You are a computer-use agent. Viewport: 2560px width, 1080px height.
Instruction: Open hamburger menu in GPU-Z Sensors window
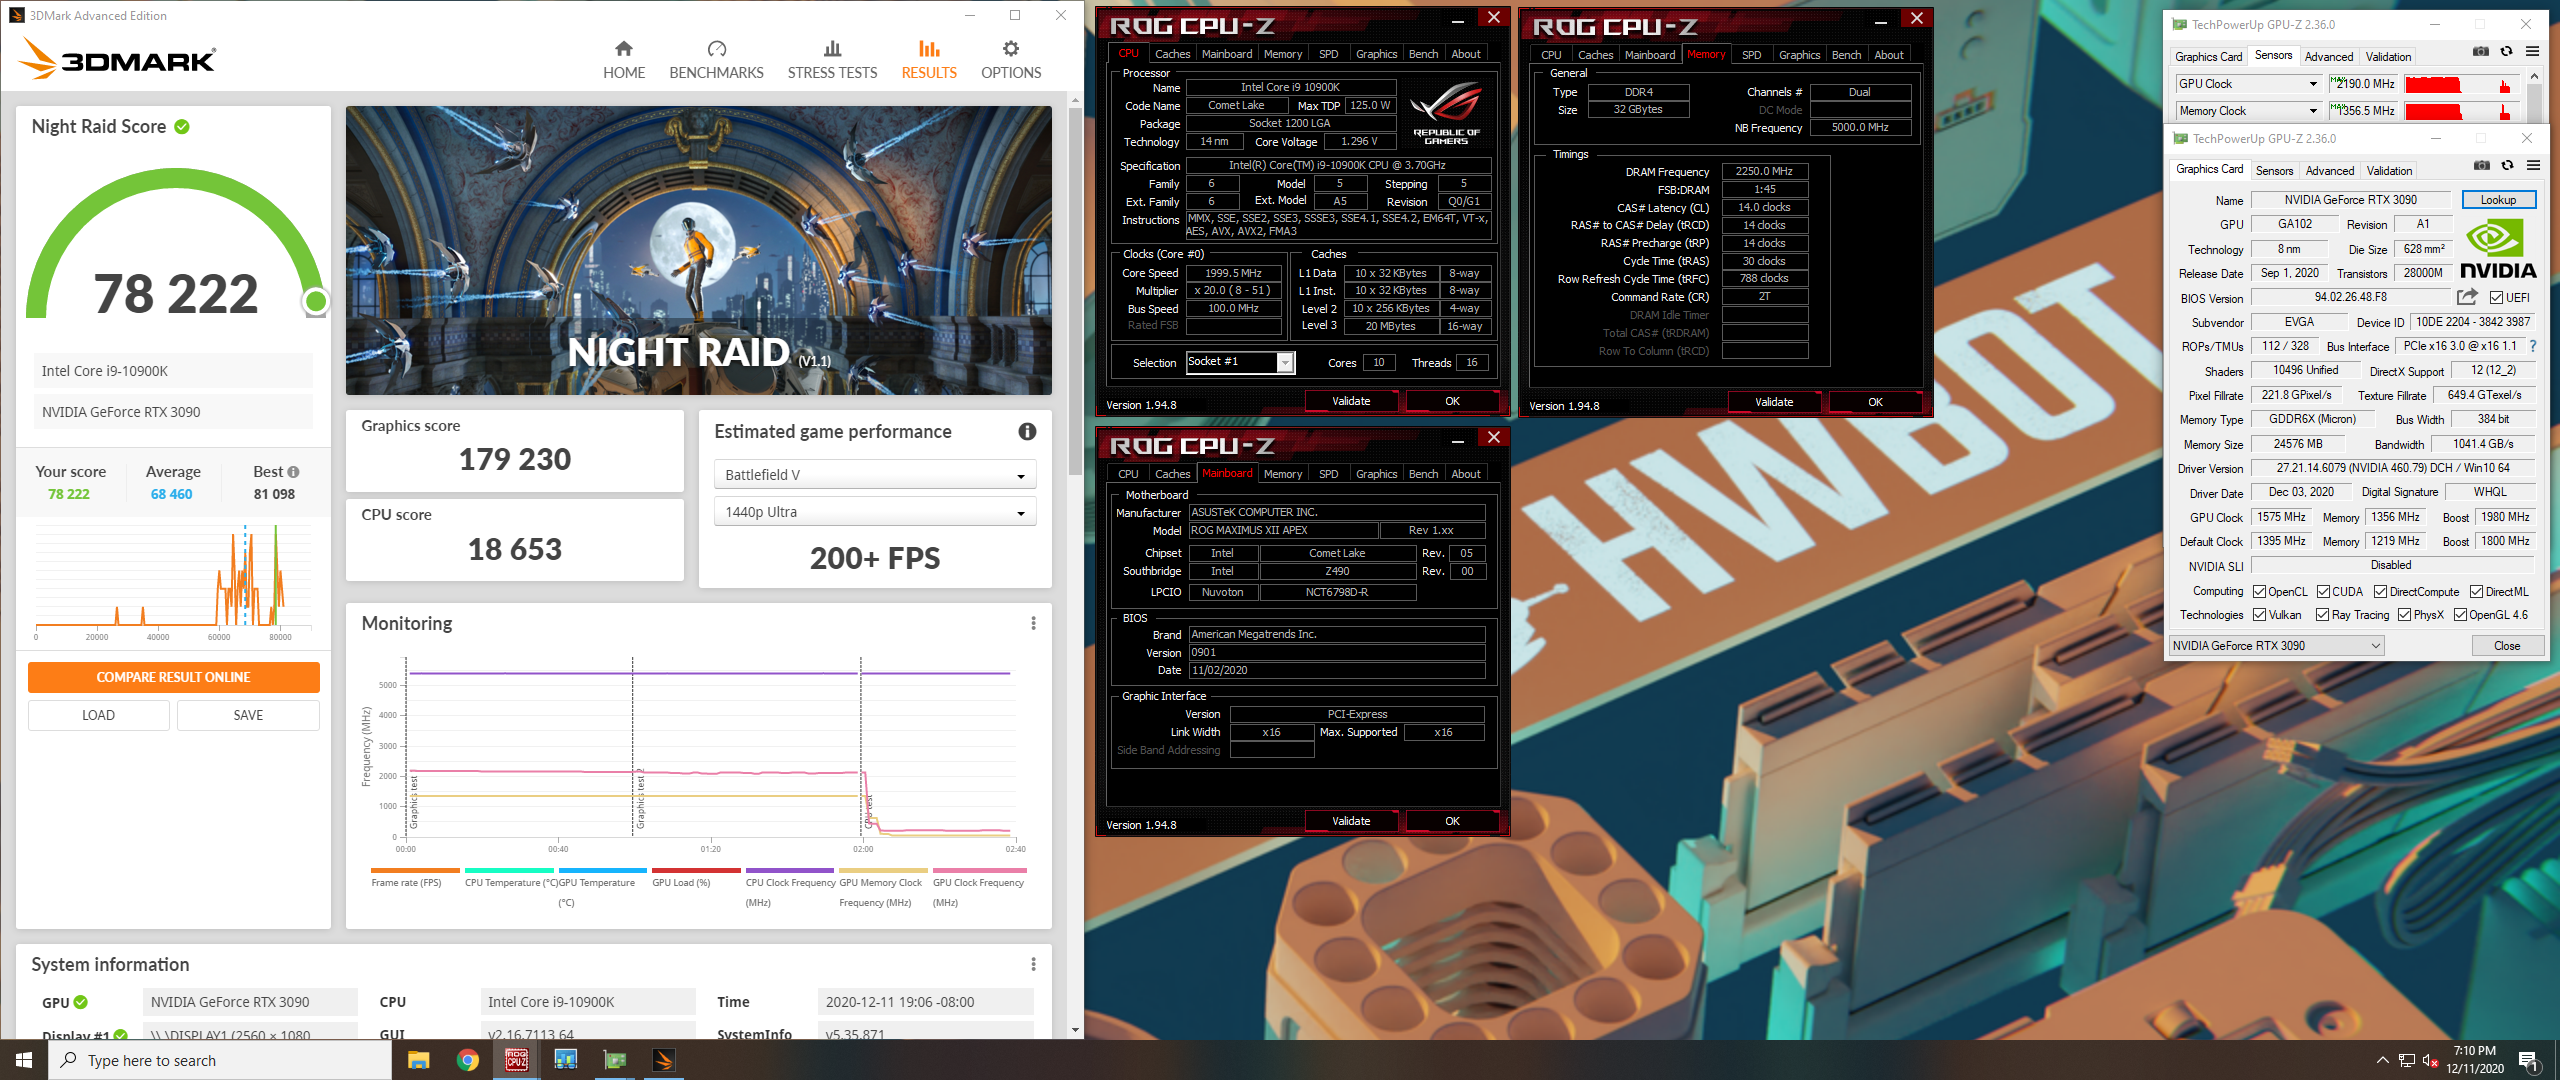point(2532,51)
